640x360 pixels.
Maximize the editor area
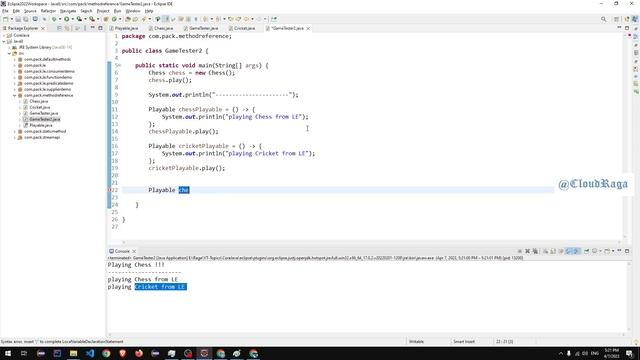pos(627,28)
